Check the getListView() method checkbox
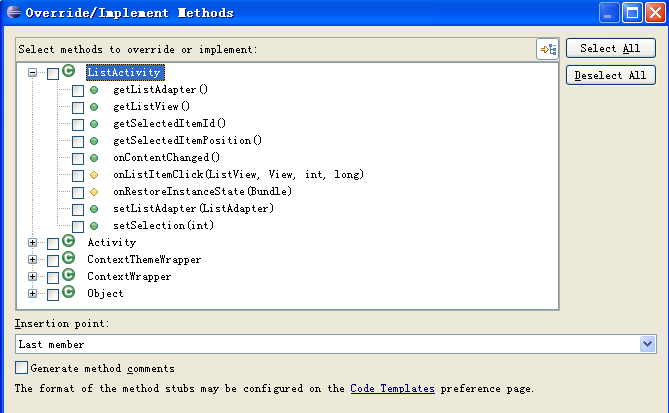 [x=78, y=108]
